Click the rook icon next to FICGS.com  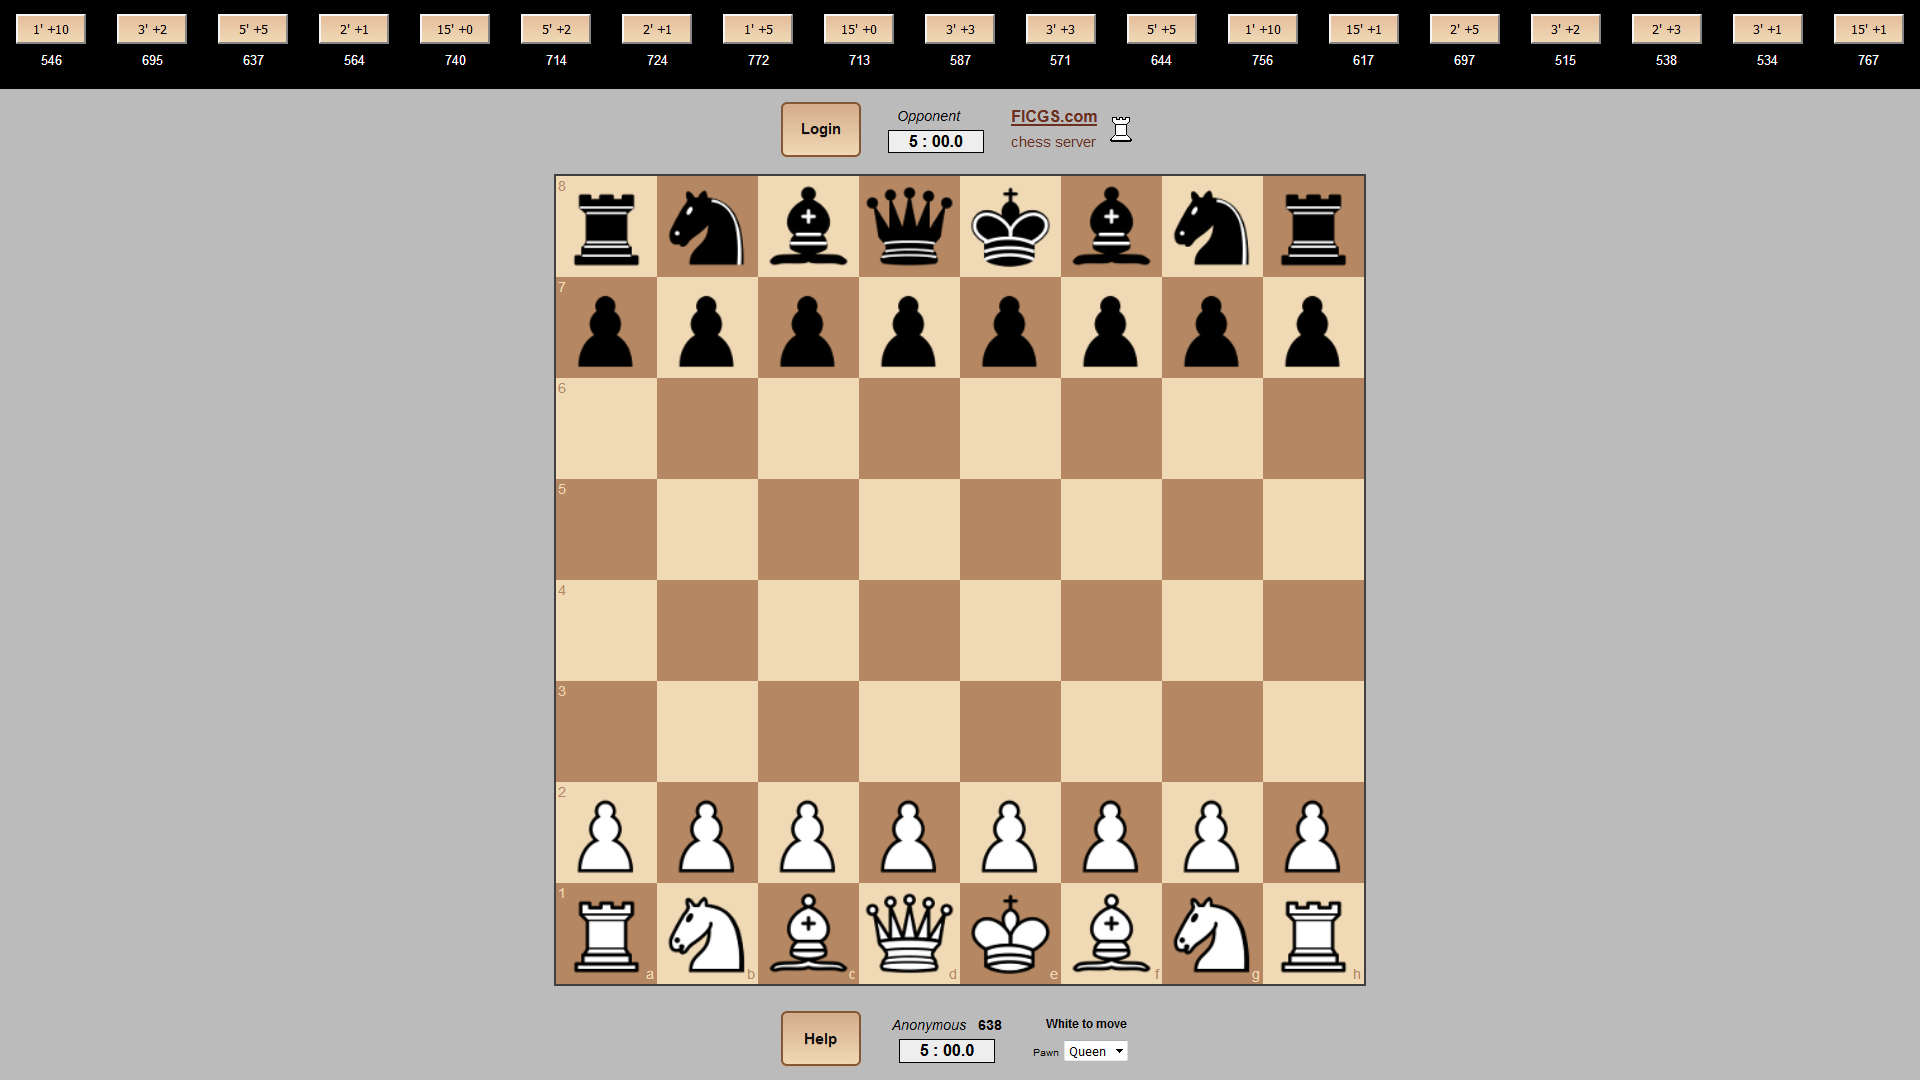(x=1121, y=129)
